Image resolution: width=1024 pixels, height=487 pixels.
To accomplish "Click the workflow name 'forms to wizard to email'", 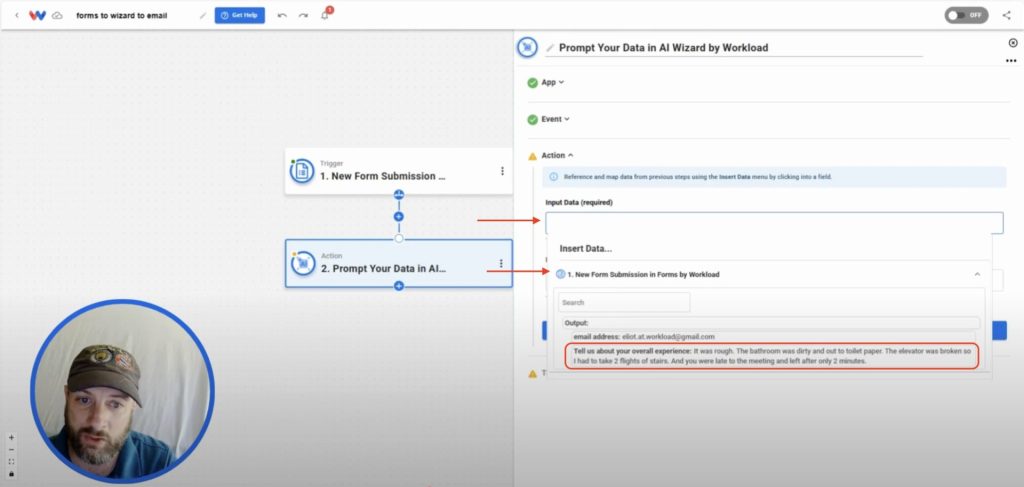I will 121,15.
